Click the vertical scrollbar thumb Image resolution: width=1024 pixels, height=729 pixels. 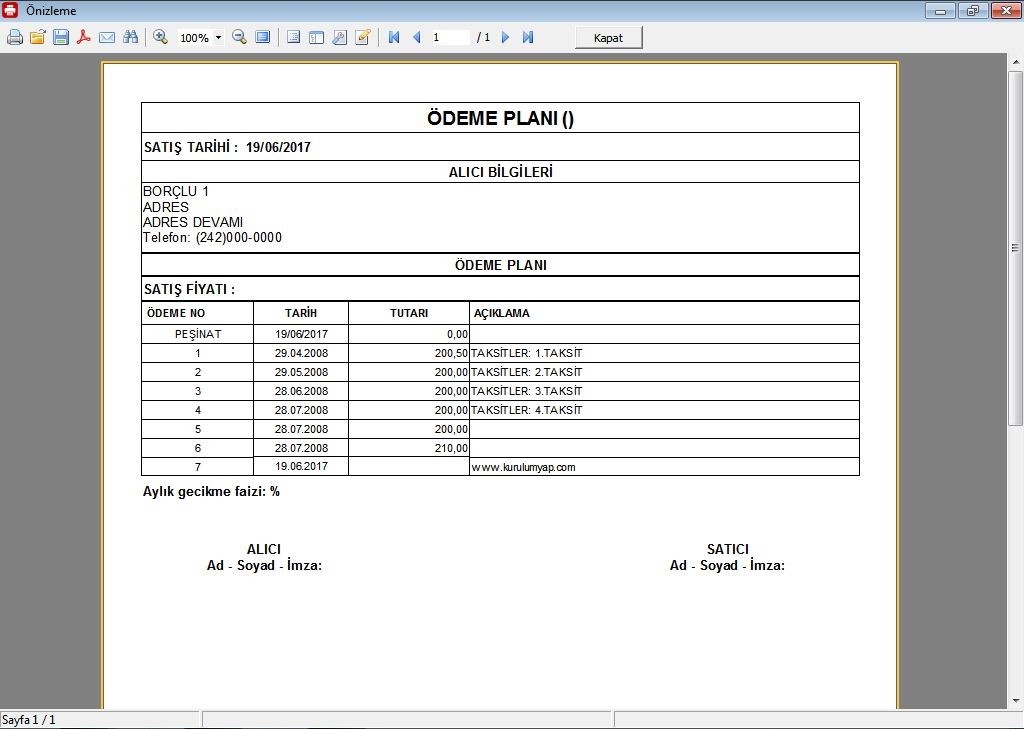(x=1016, y=248)
